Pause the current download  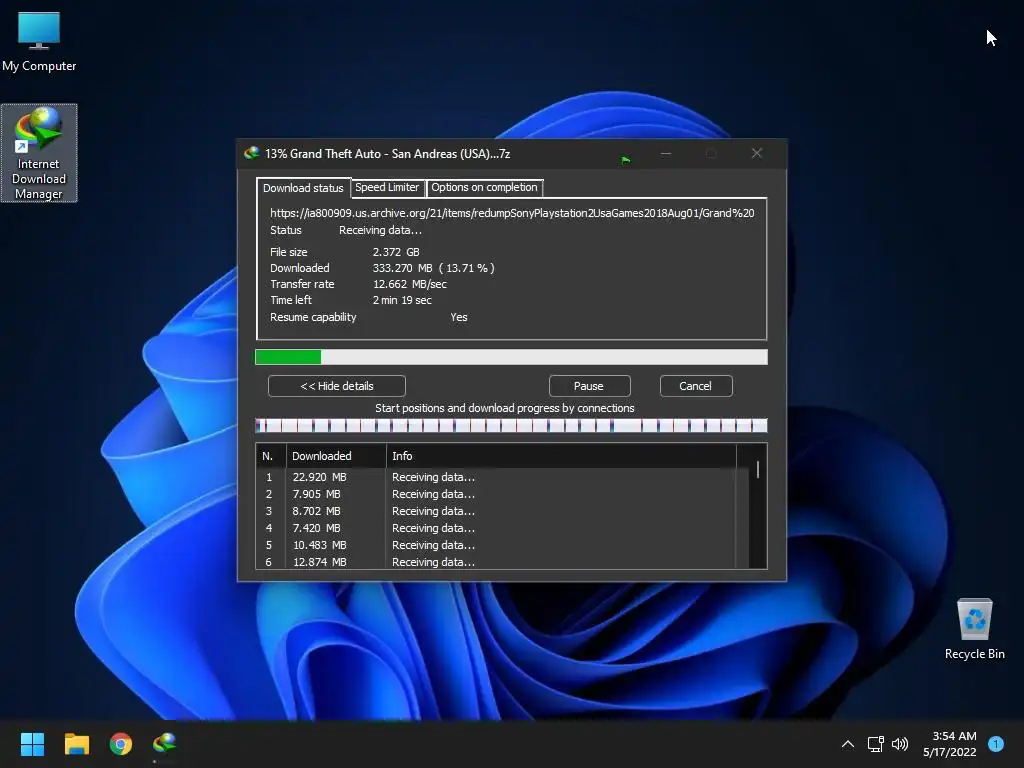[x=589, y=386]
